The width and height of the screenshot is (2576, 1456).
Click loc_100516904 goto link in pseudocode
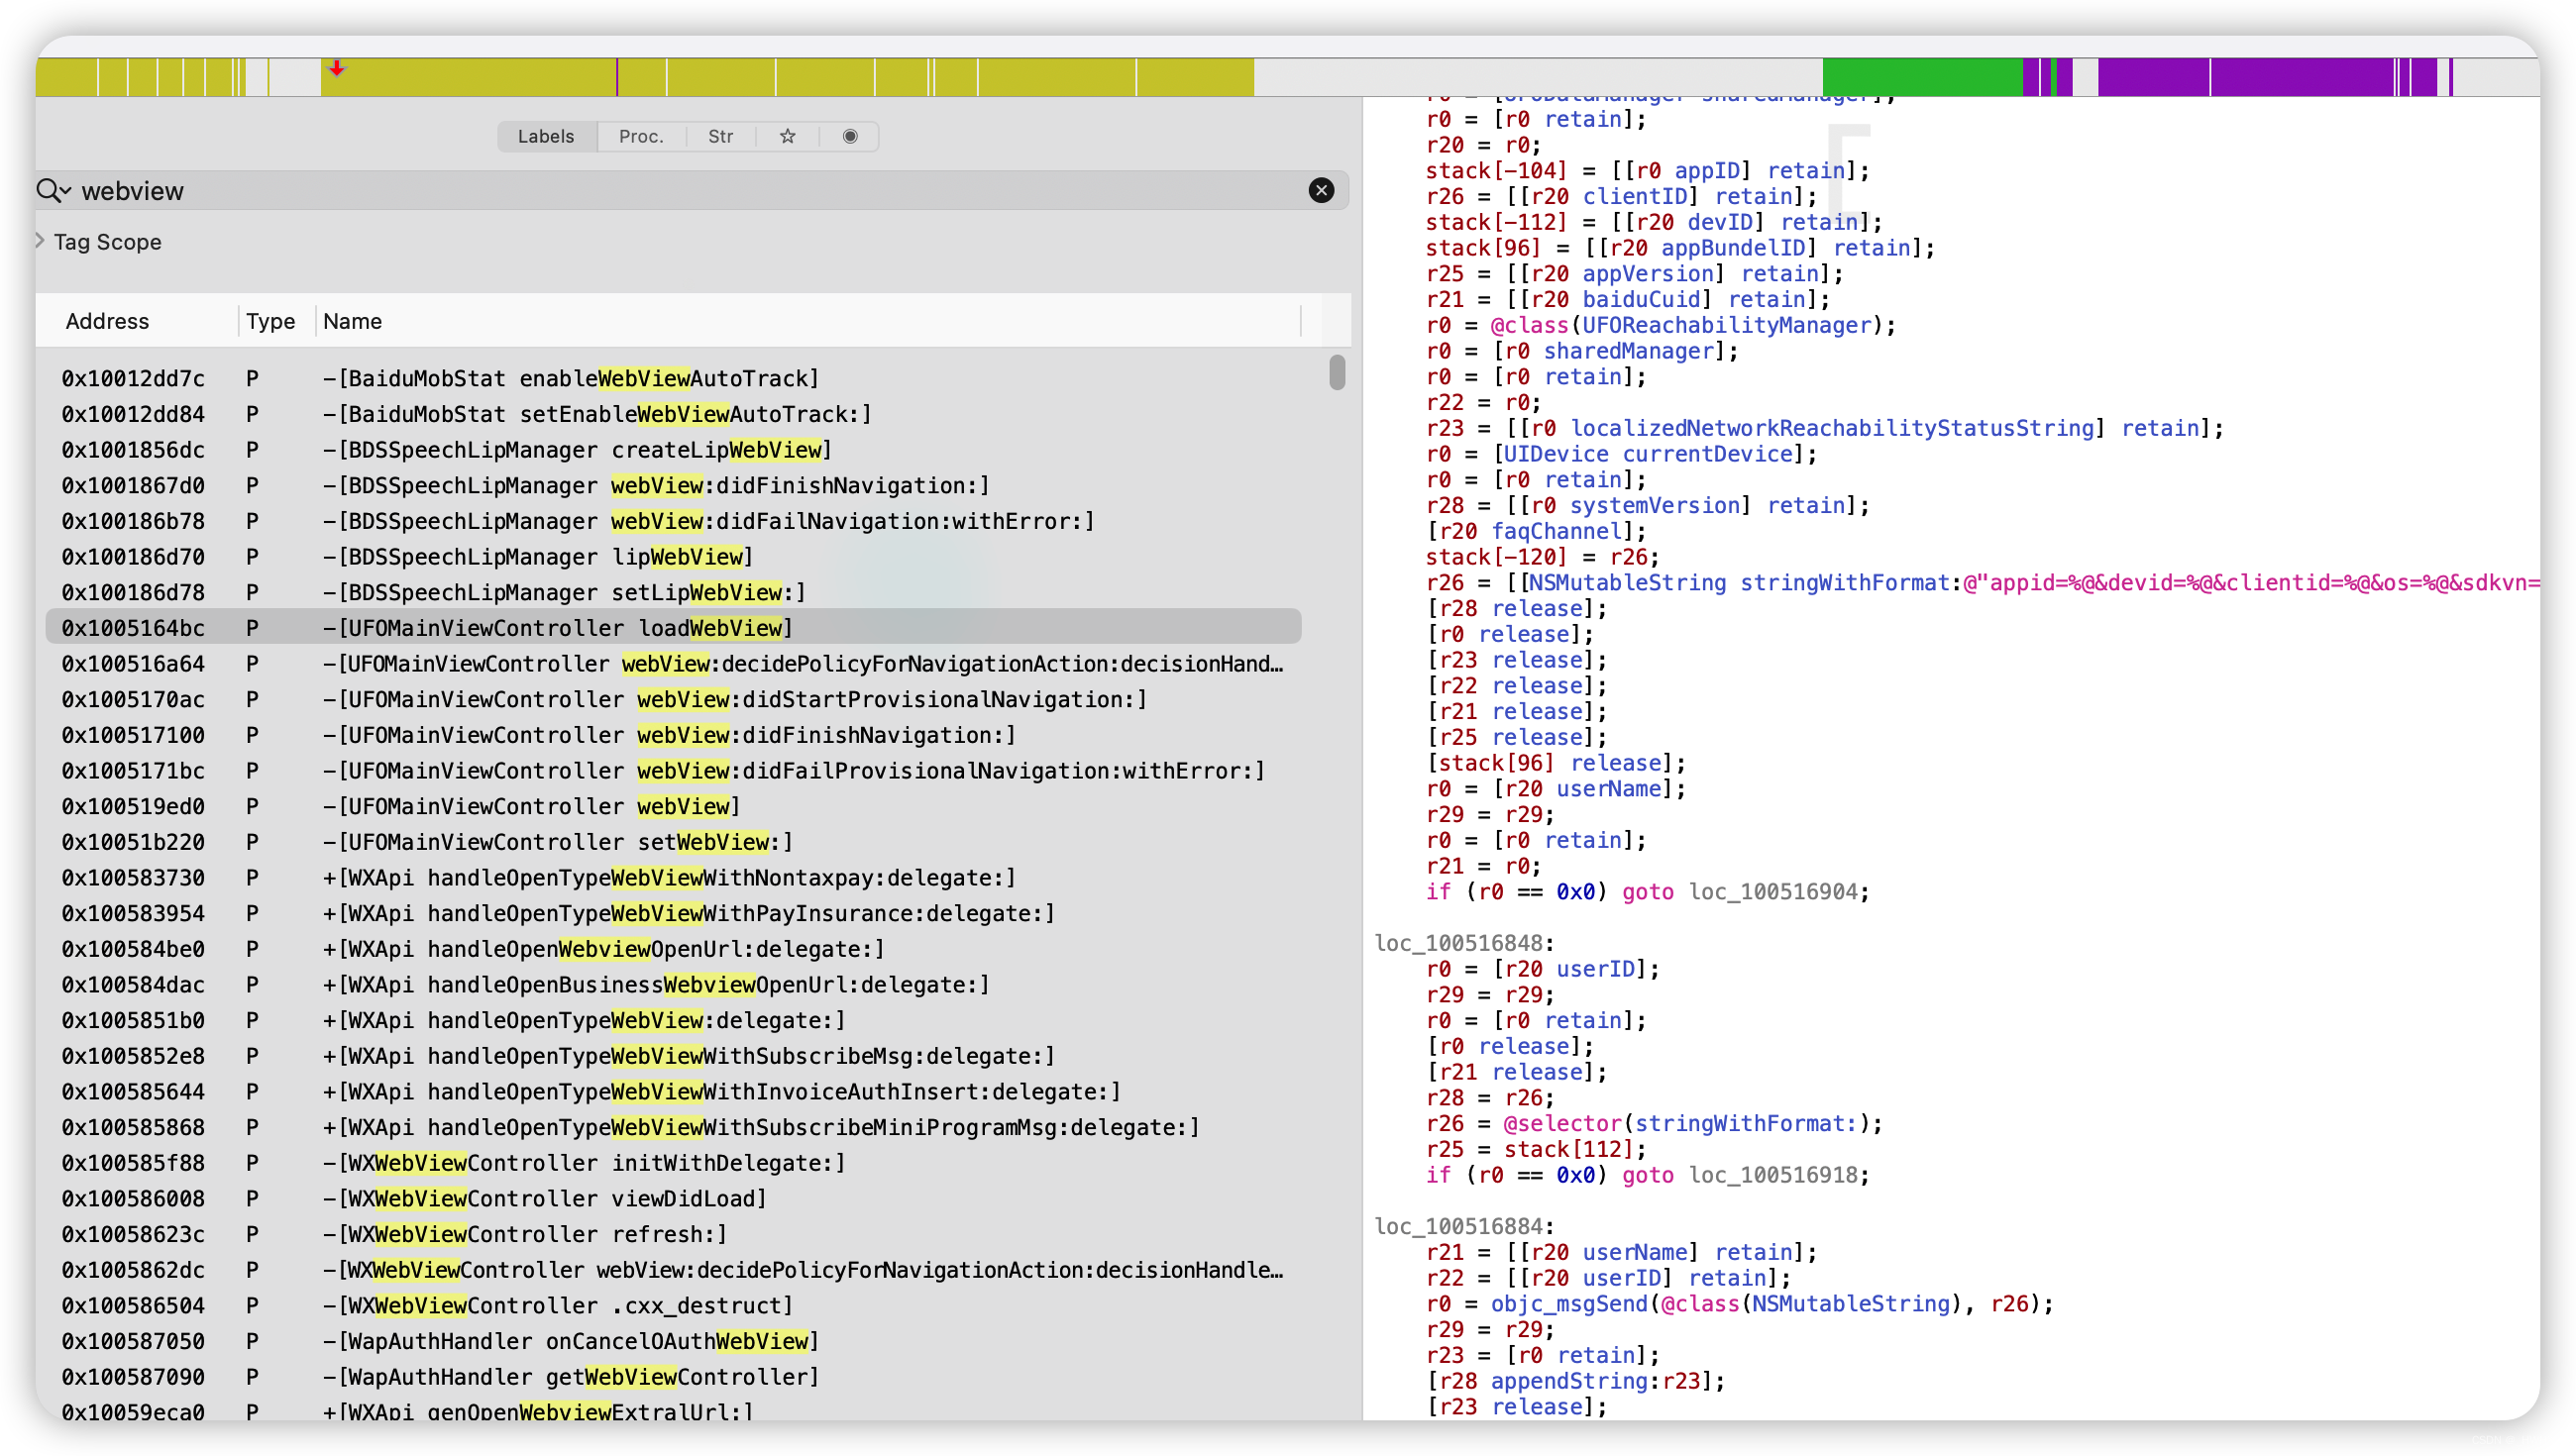click(1773, 892)
